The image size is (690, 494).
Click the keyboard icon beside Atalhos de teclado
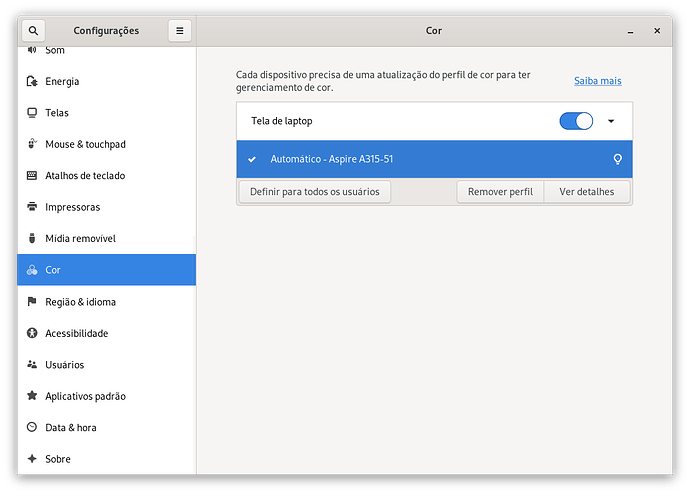click(32, 176)
